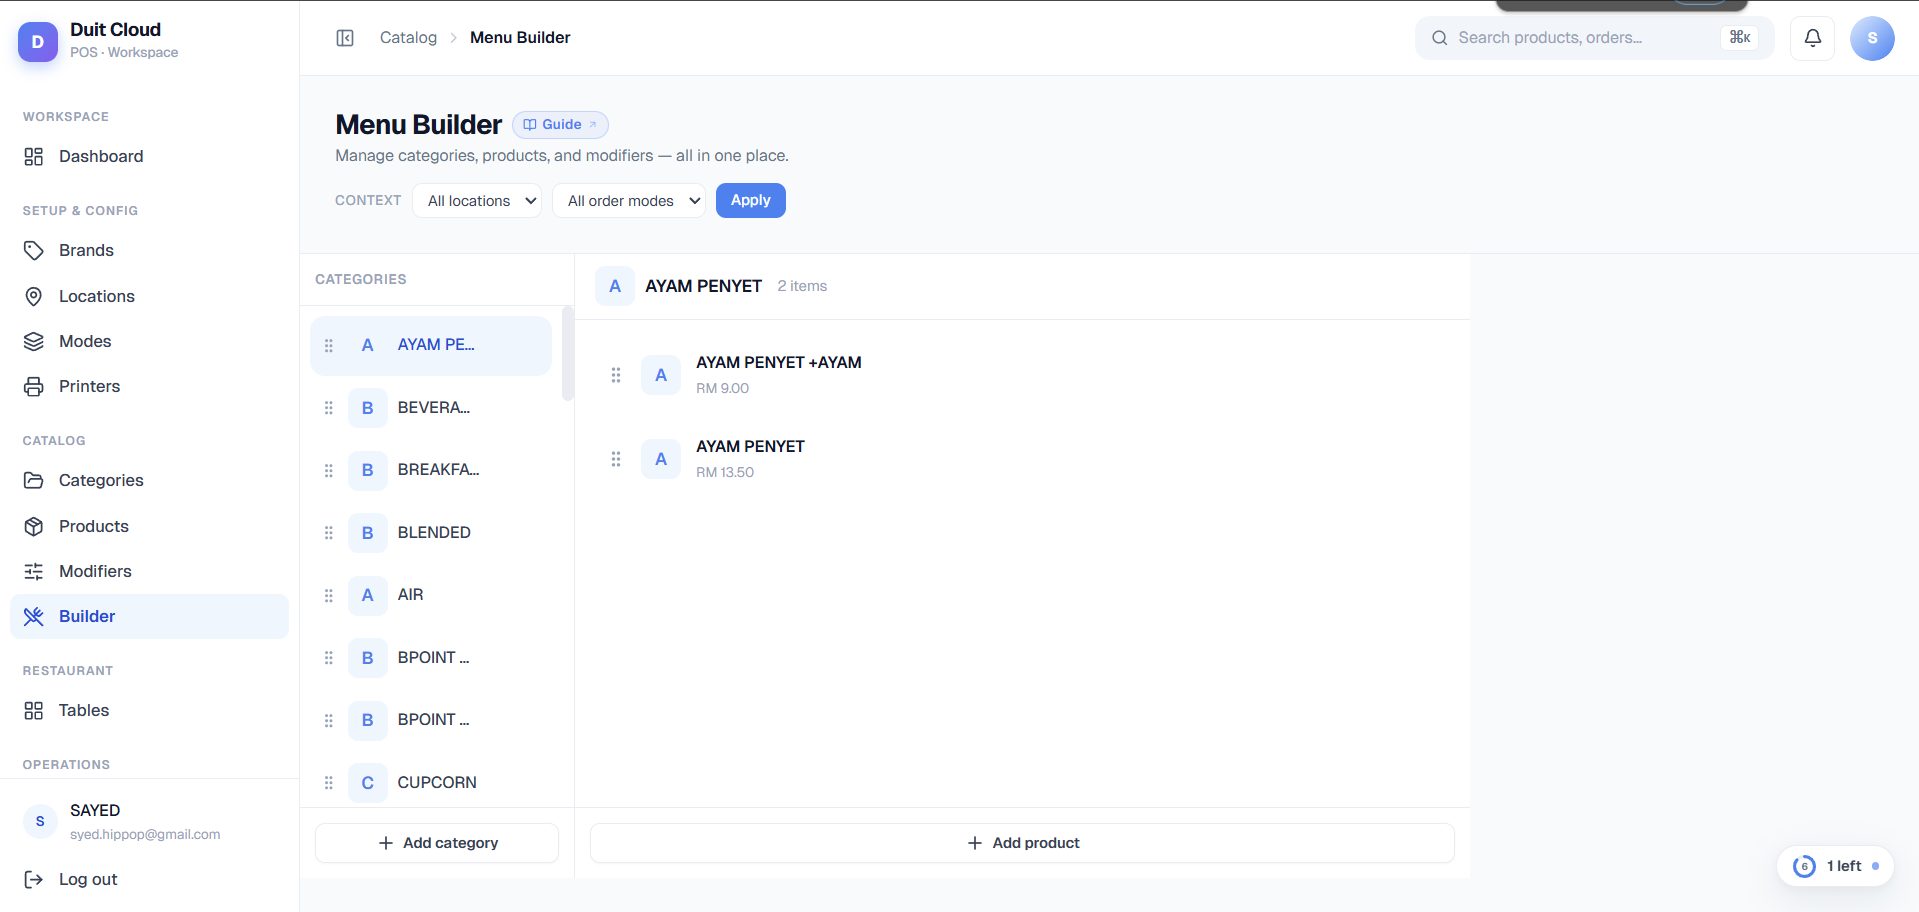Click Catalog in the breadcrumb

[x=408, y=38]
